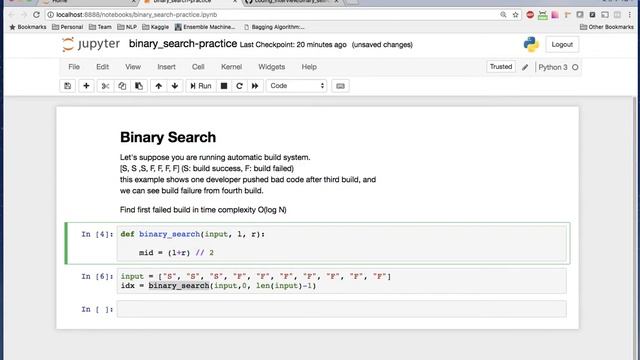Open the Kaggle bookmarks folder

pyautogui.click(x=156, y=27)
